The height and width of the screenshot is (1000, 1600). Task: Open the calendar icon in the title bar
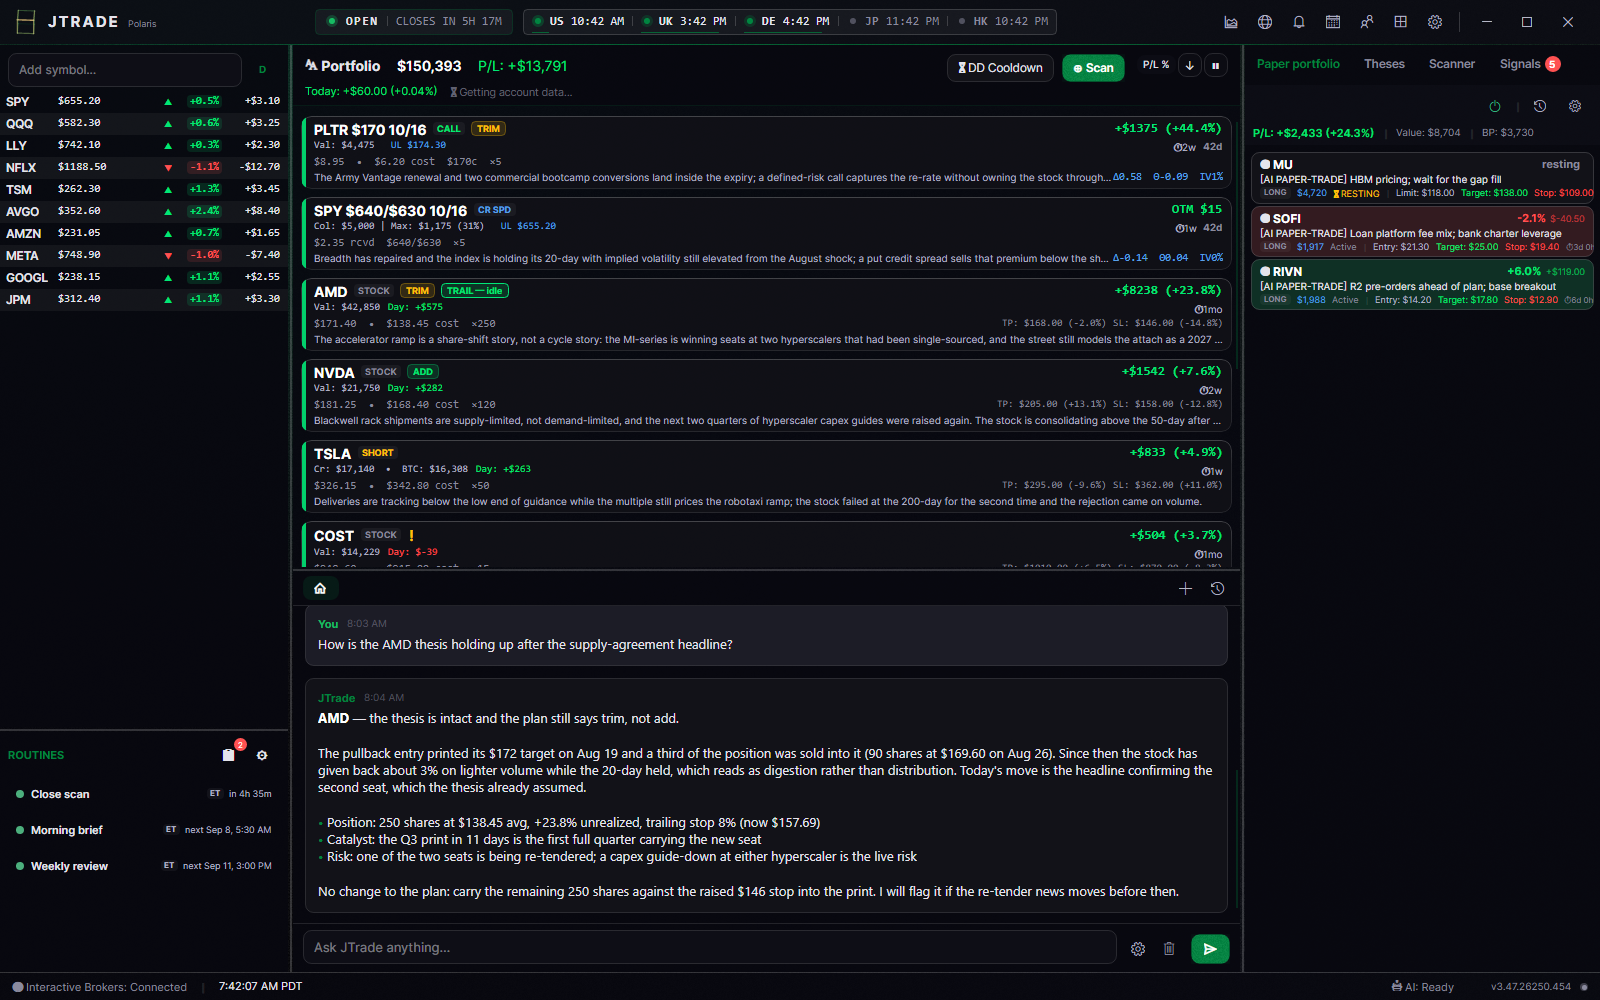[x=1333, y=22]
